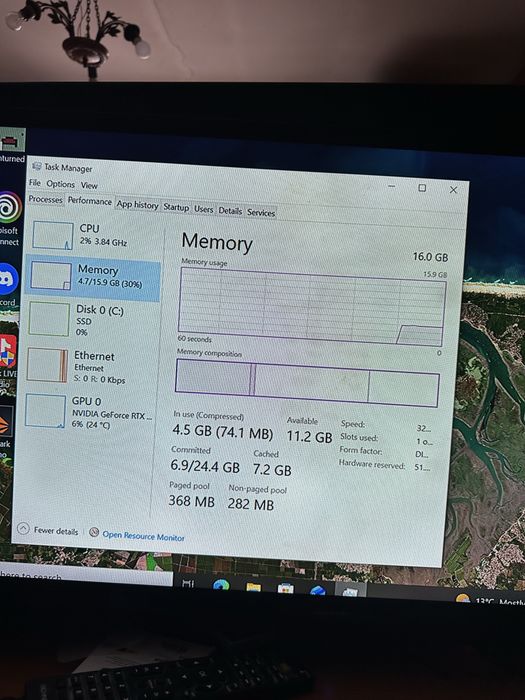
Task: Click the Slots used: label
Action: pos(359,437)
